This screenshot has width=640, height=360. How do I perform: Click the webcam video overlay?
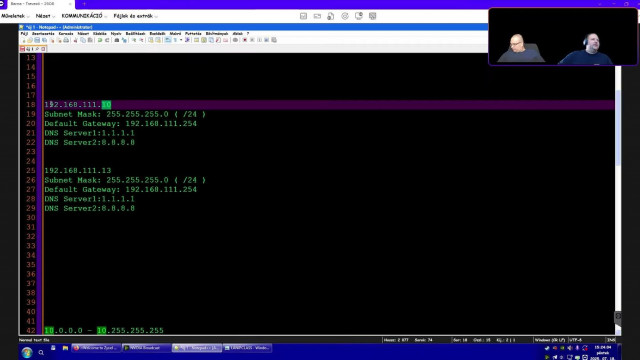tap(563, 36)
